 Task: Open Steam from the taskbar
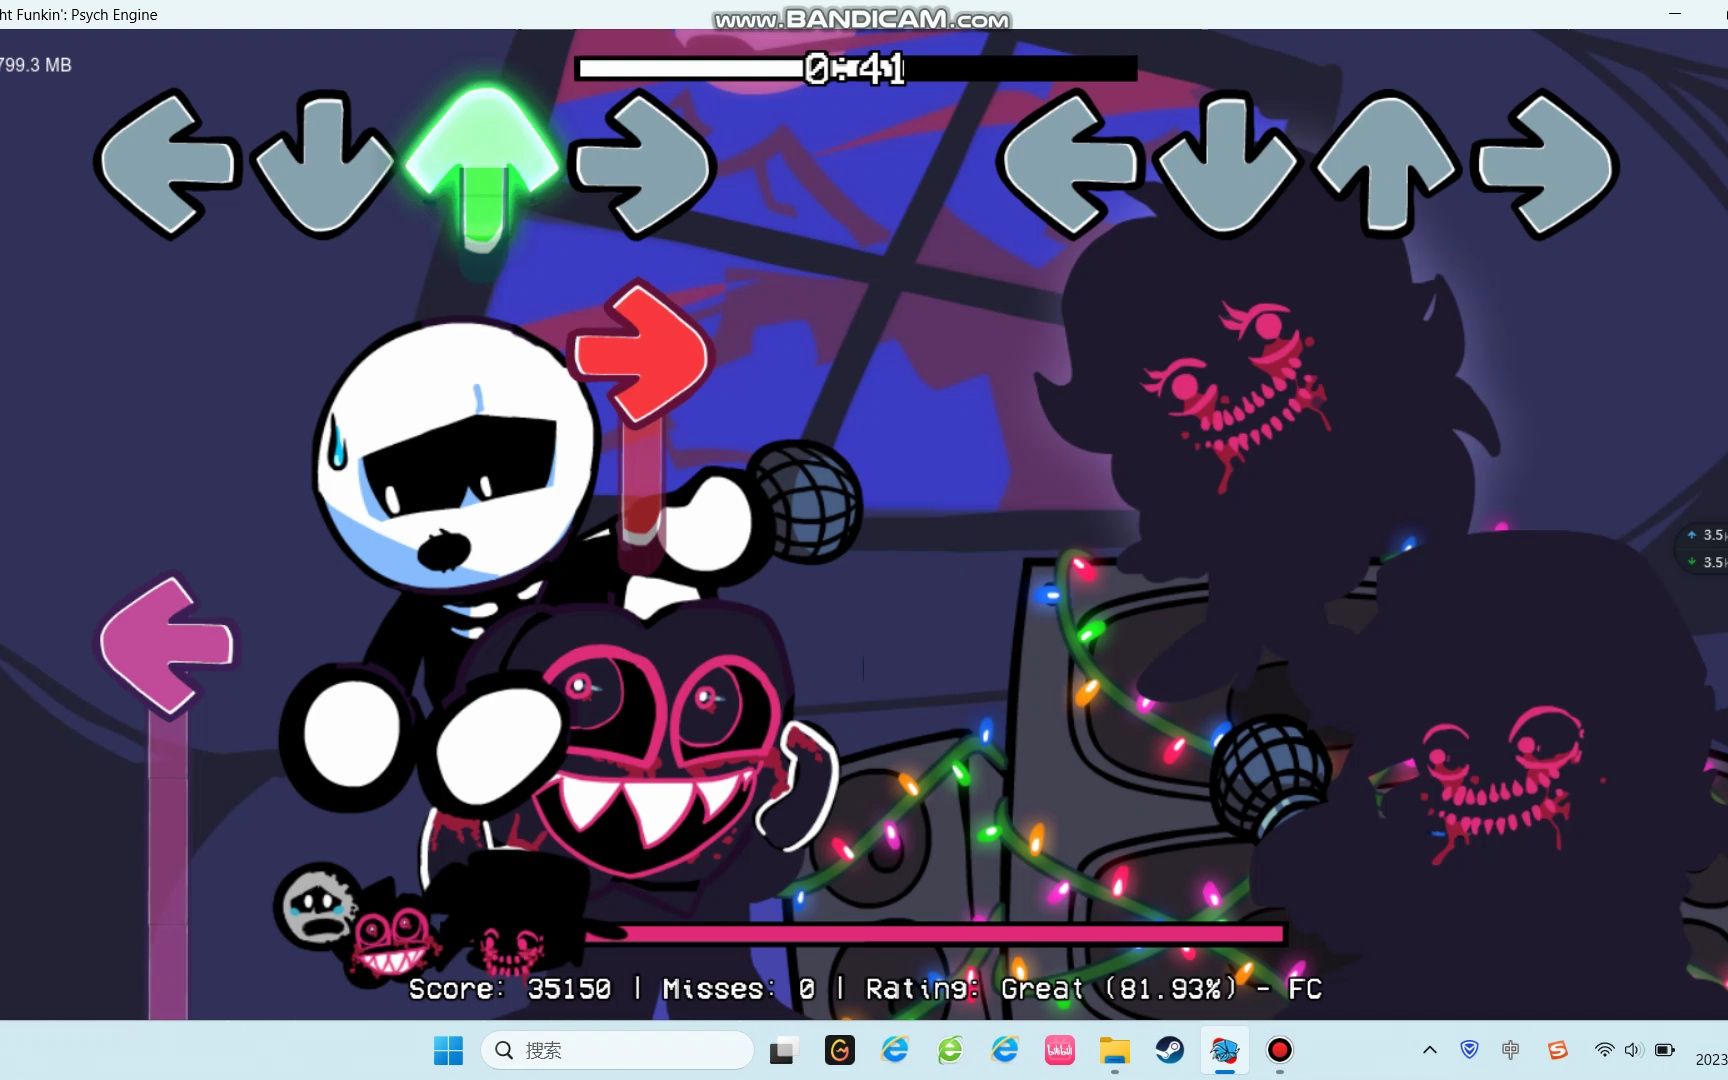1169,1050
